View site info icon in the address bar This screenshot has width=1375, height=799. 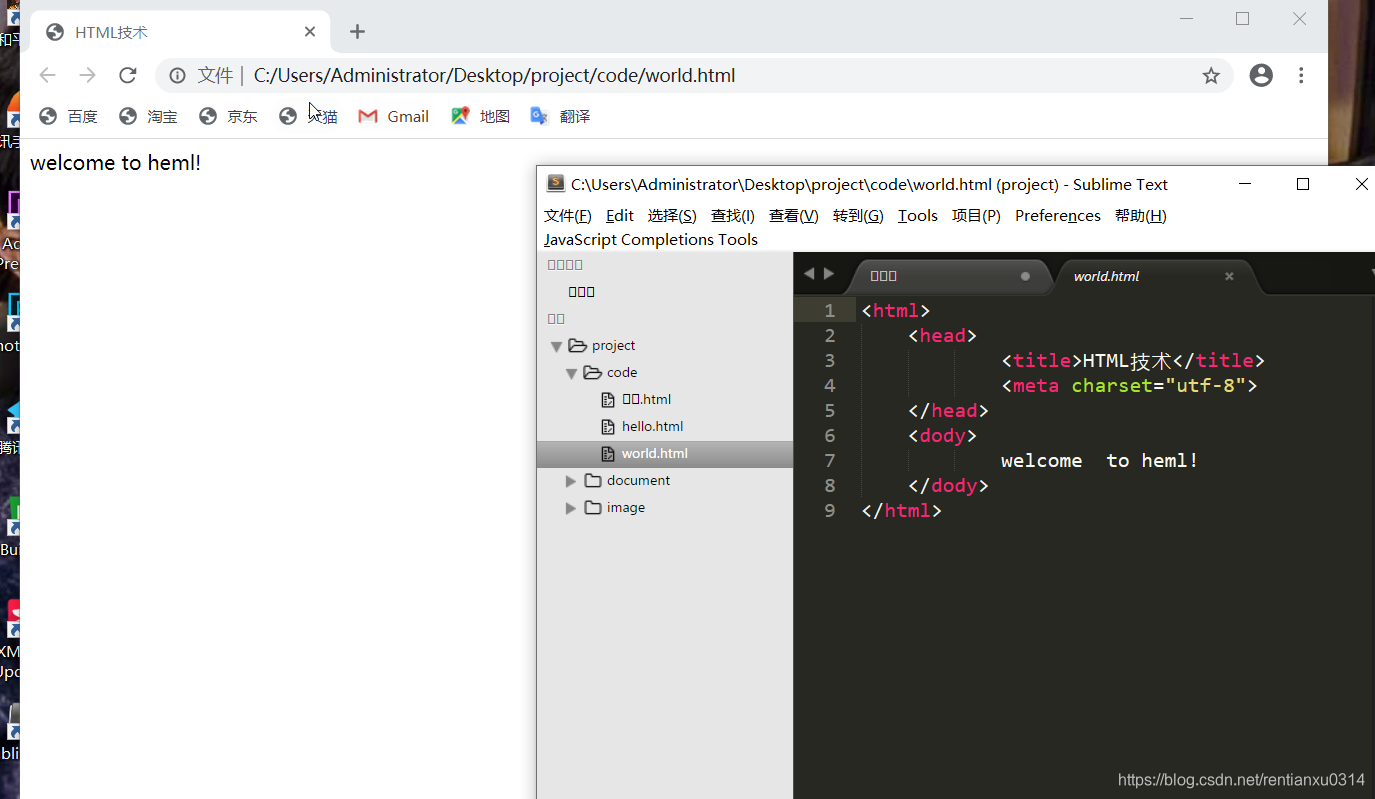pyautogui.click(x=177, y=75)
